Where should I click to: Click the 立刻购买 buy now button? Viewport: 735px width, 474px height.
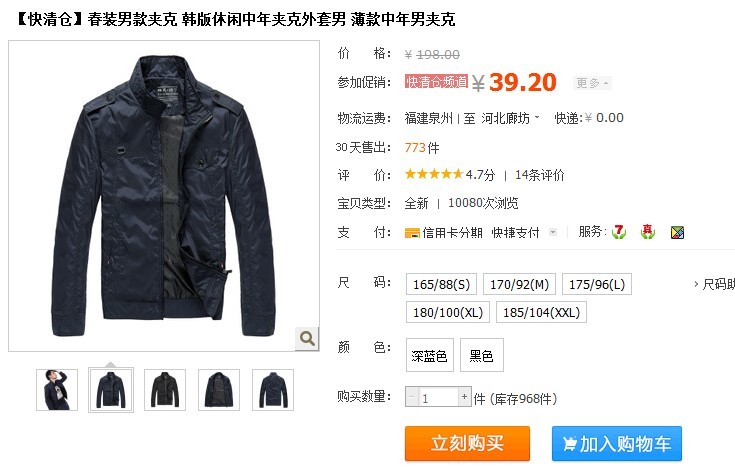[467, 444]
